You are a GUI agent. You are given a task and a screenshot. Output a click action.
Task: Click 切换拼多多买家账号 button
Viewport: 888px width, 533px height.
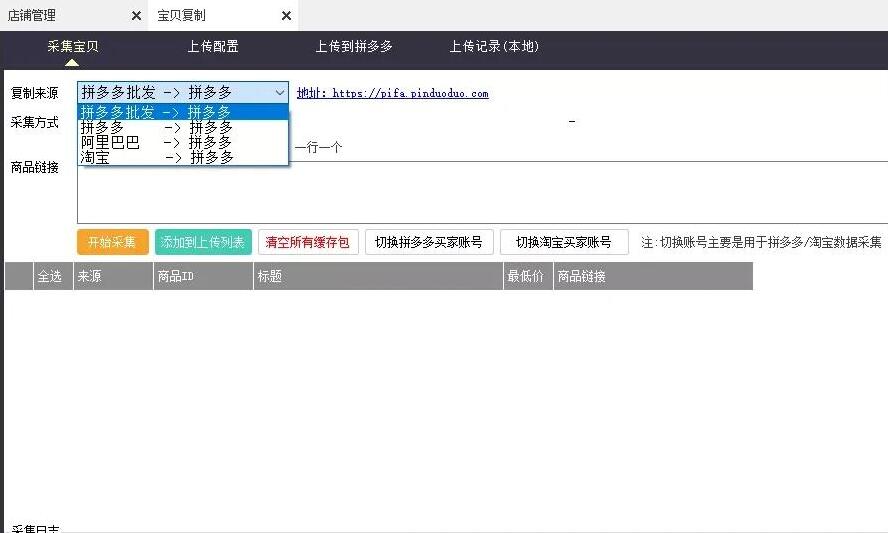click(429, 242)
